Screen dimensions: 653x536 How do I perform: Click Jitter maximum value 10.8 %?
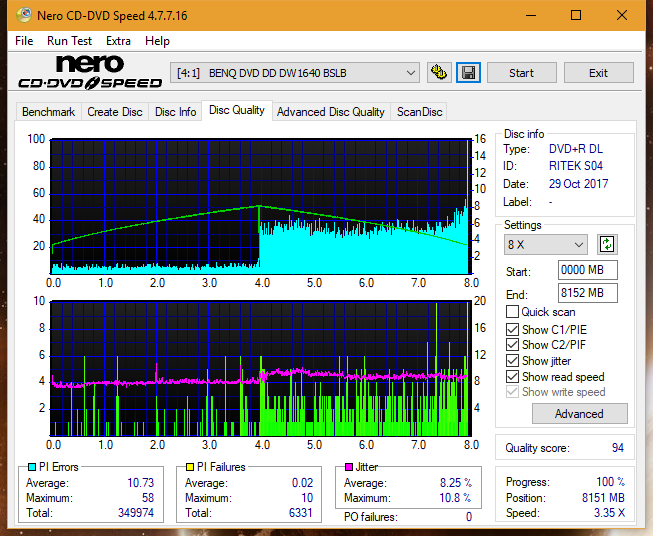click(x=455, y=498)
